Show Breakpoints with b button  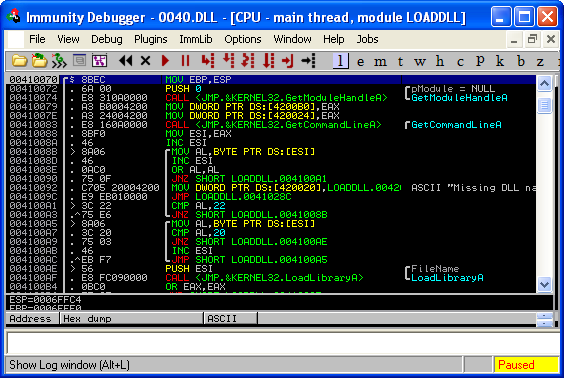[x=520, y=61]
